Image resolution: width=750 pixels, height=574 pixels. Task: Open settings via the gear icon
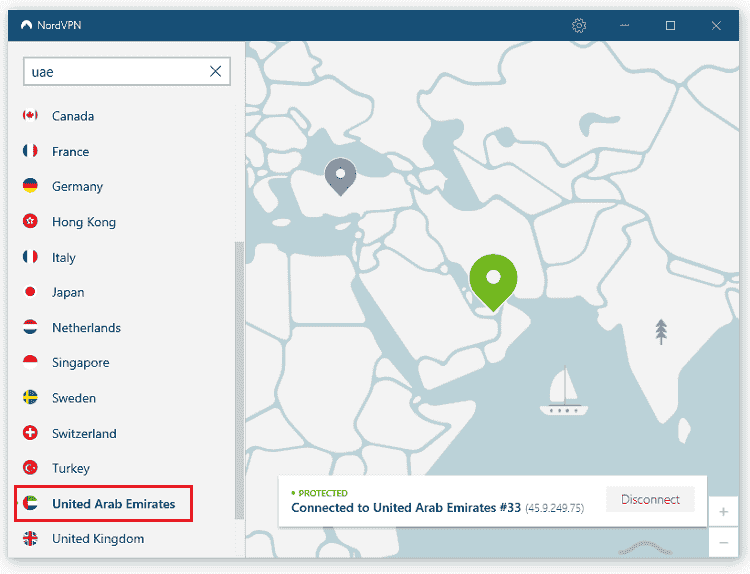click(x=579, y=25)
